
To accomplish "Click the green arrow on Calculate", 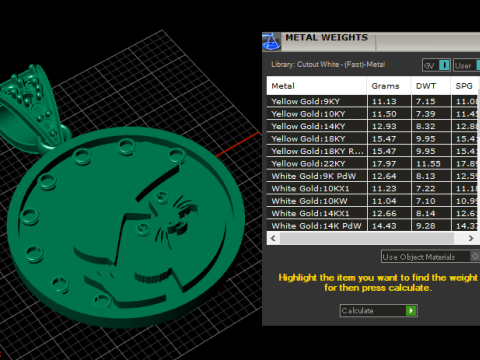I will [x=411, y=311].
